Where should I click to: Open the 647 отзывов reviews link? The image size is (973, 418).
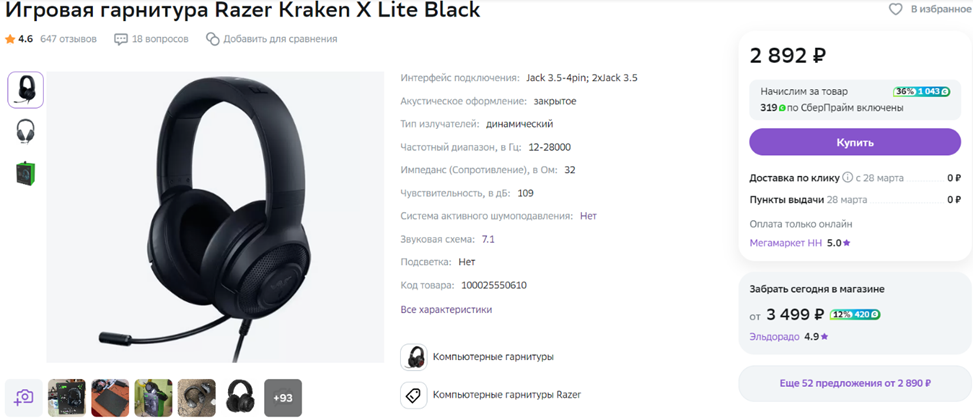coord(68,39)
